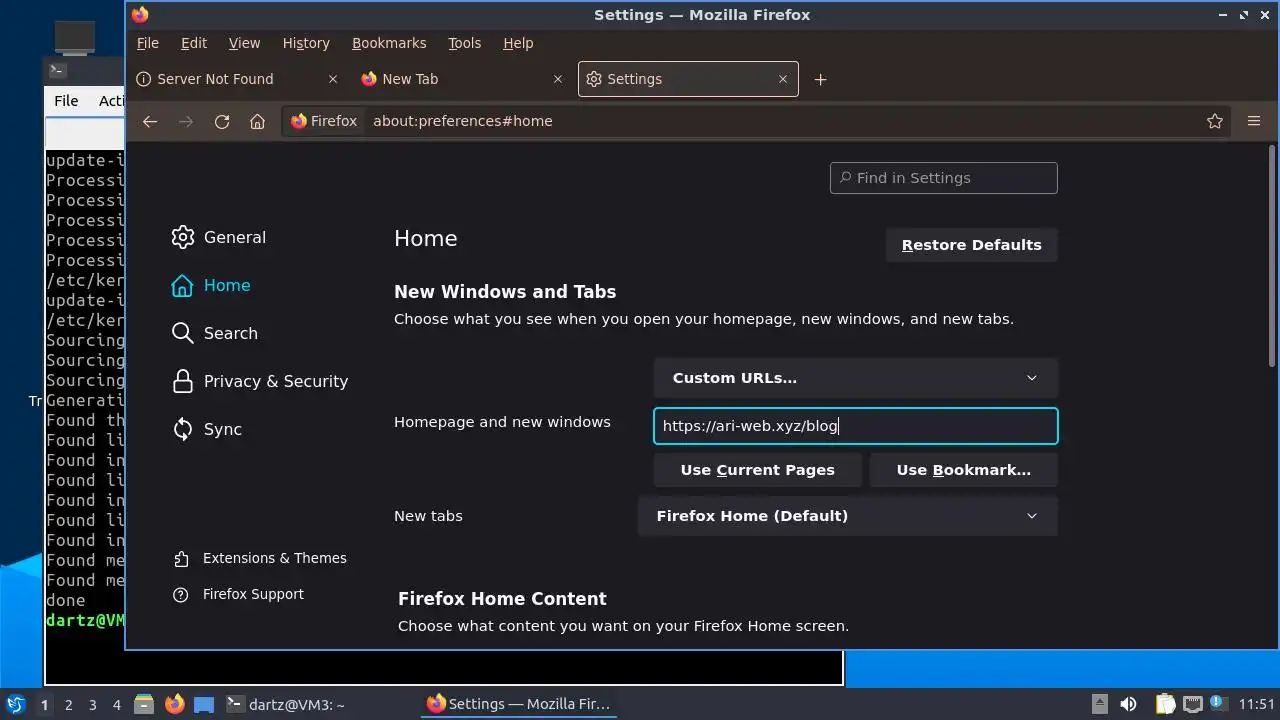Open the New tabs Firefox Home (Default) dropdown
1280x720 pixels.
pos(847,516)
